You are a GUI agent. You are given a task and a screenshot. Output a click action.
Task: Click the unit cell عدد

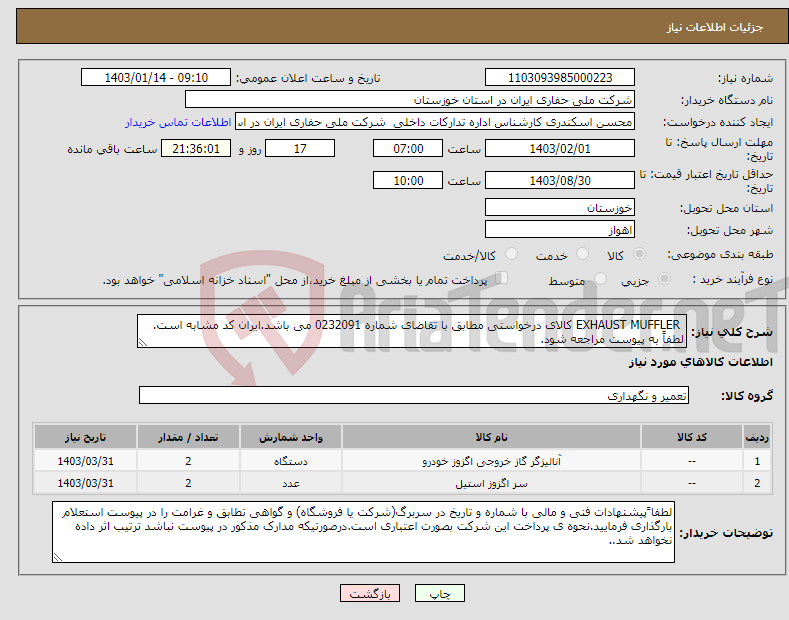(291, 483)
